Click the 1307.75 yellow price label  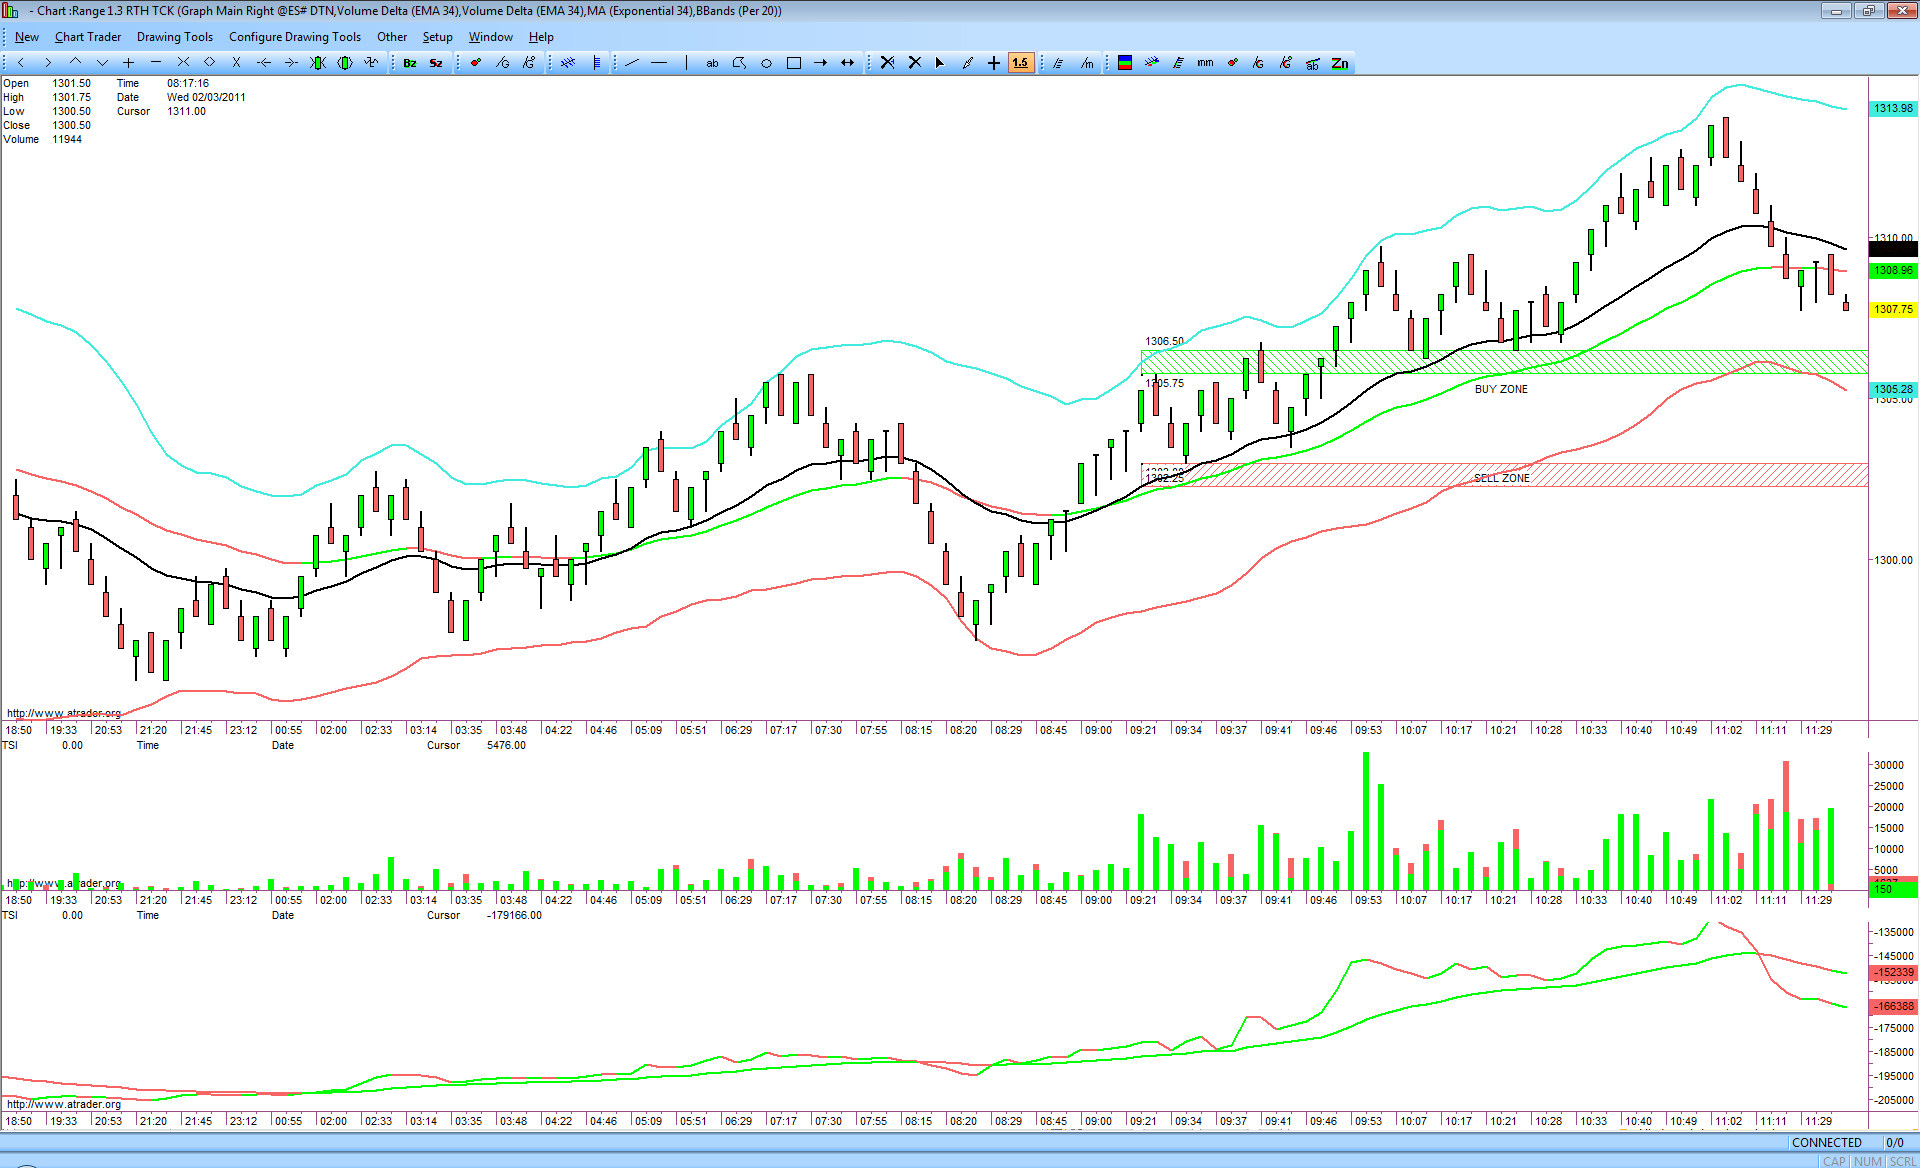point(1893,309)
